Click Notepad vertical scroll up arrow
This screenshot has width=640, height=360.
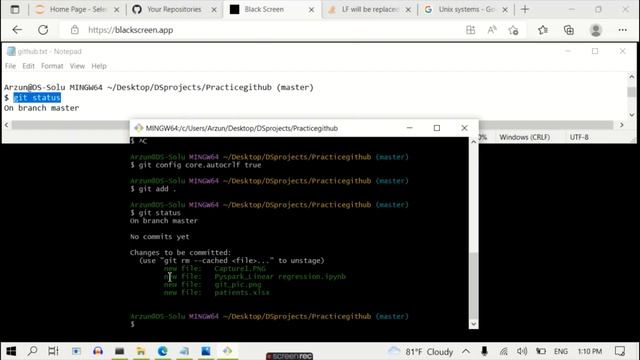click(631, 77)
